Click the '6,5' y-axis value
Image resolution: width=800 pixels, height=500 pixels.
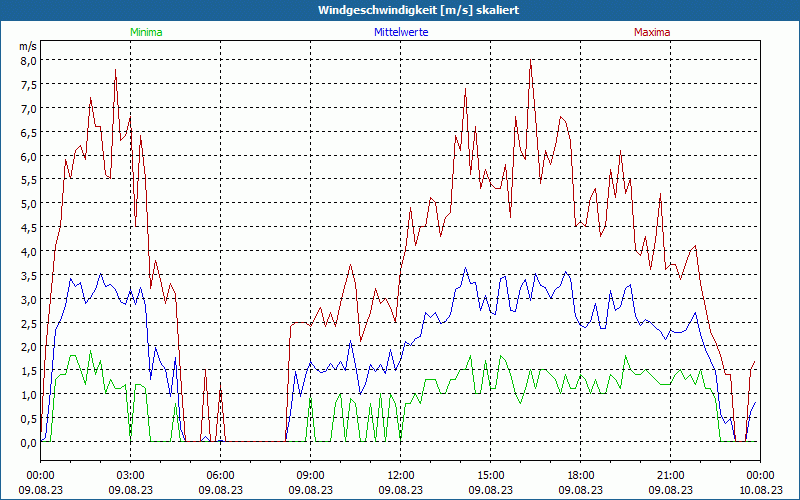tap(29, 133)
